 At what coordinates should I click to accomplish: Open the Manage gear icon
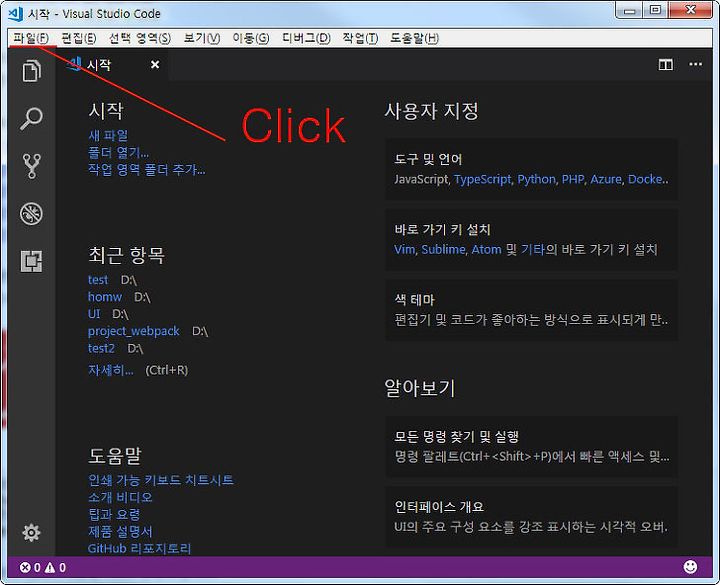31,533
